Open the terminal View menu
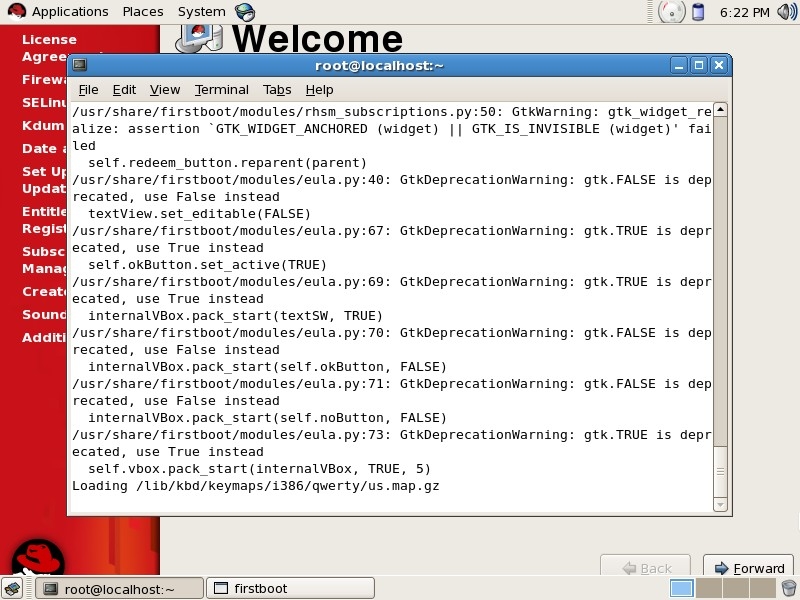 [165, 90]
